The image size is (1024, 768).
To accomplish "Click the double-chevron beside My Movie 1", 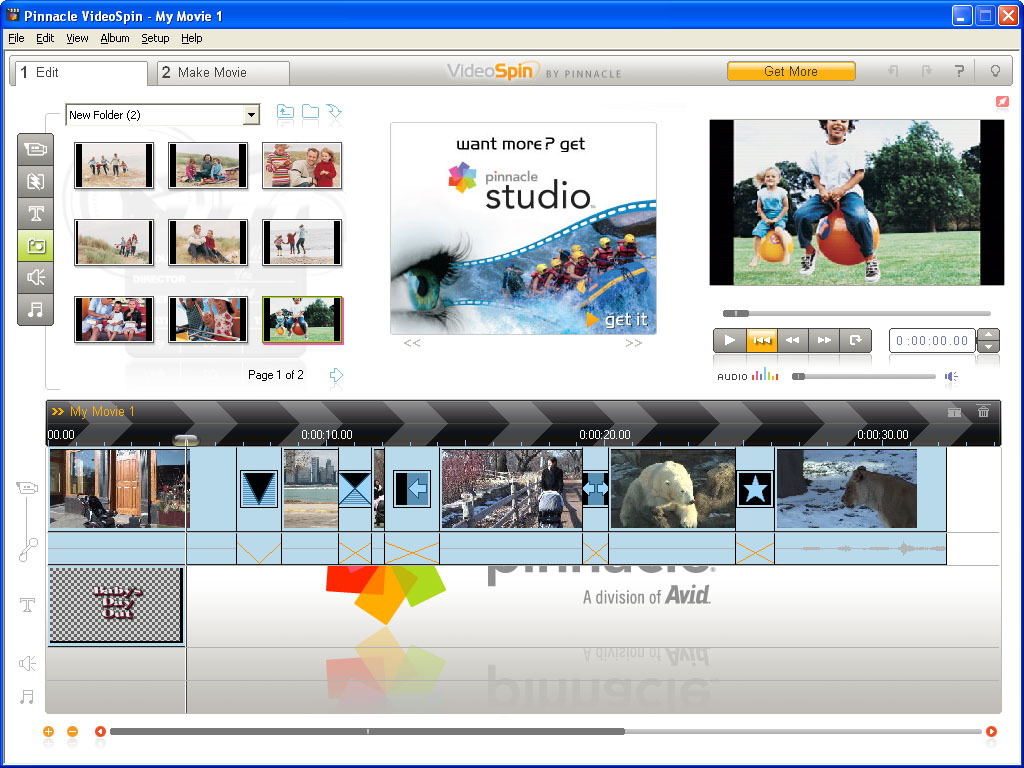I will 57,411.
